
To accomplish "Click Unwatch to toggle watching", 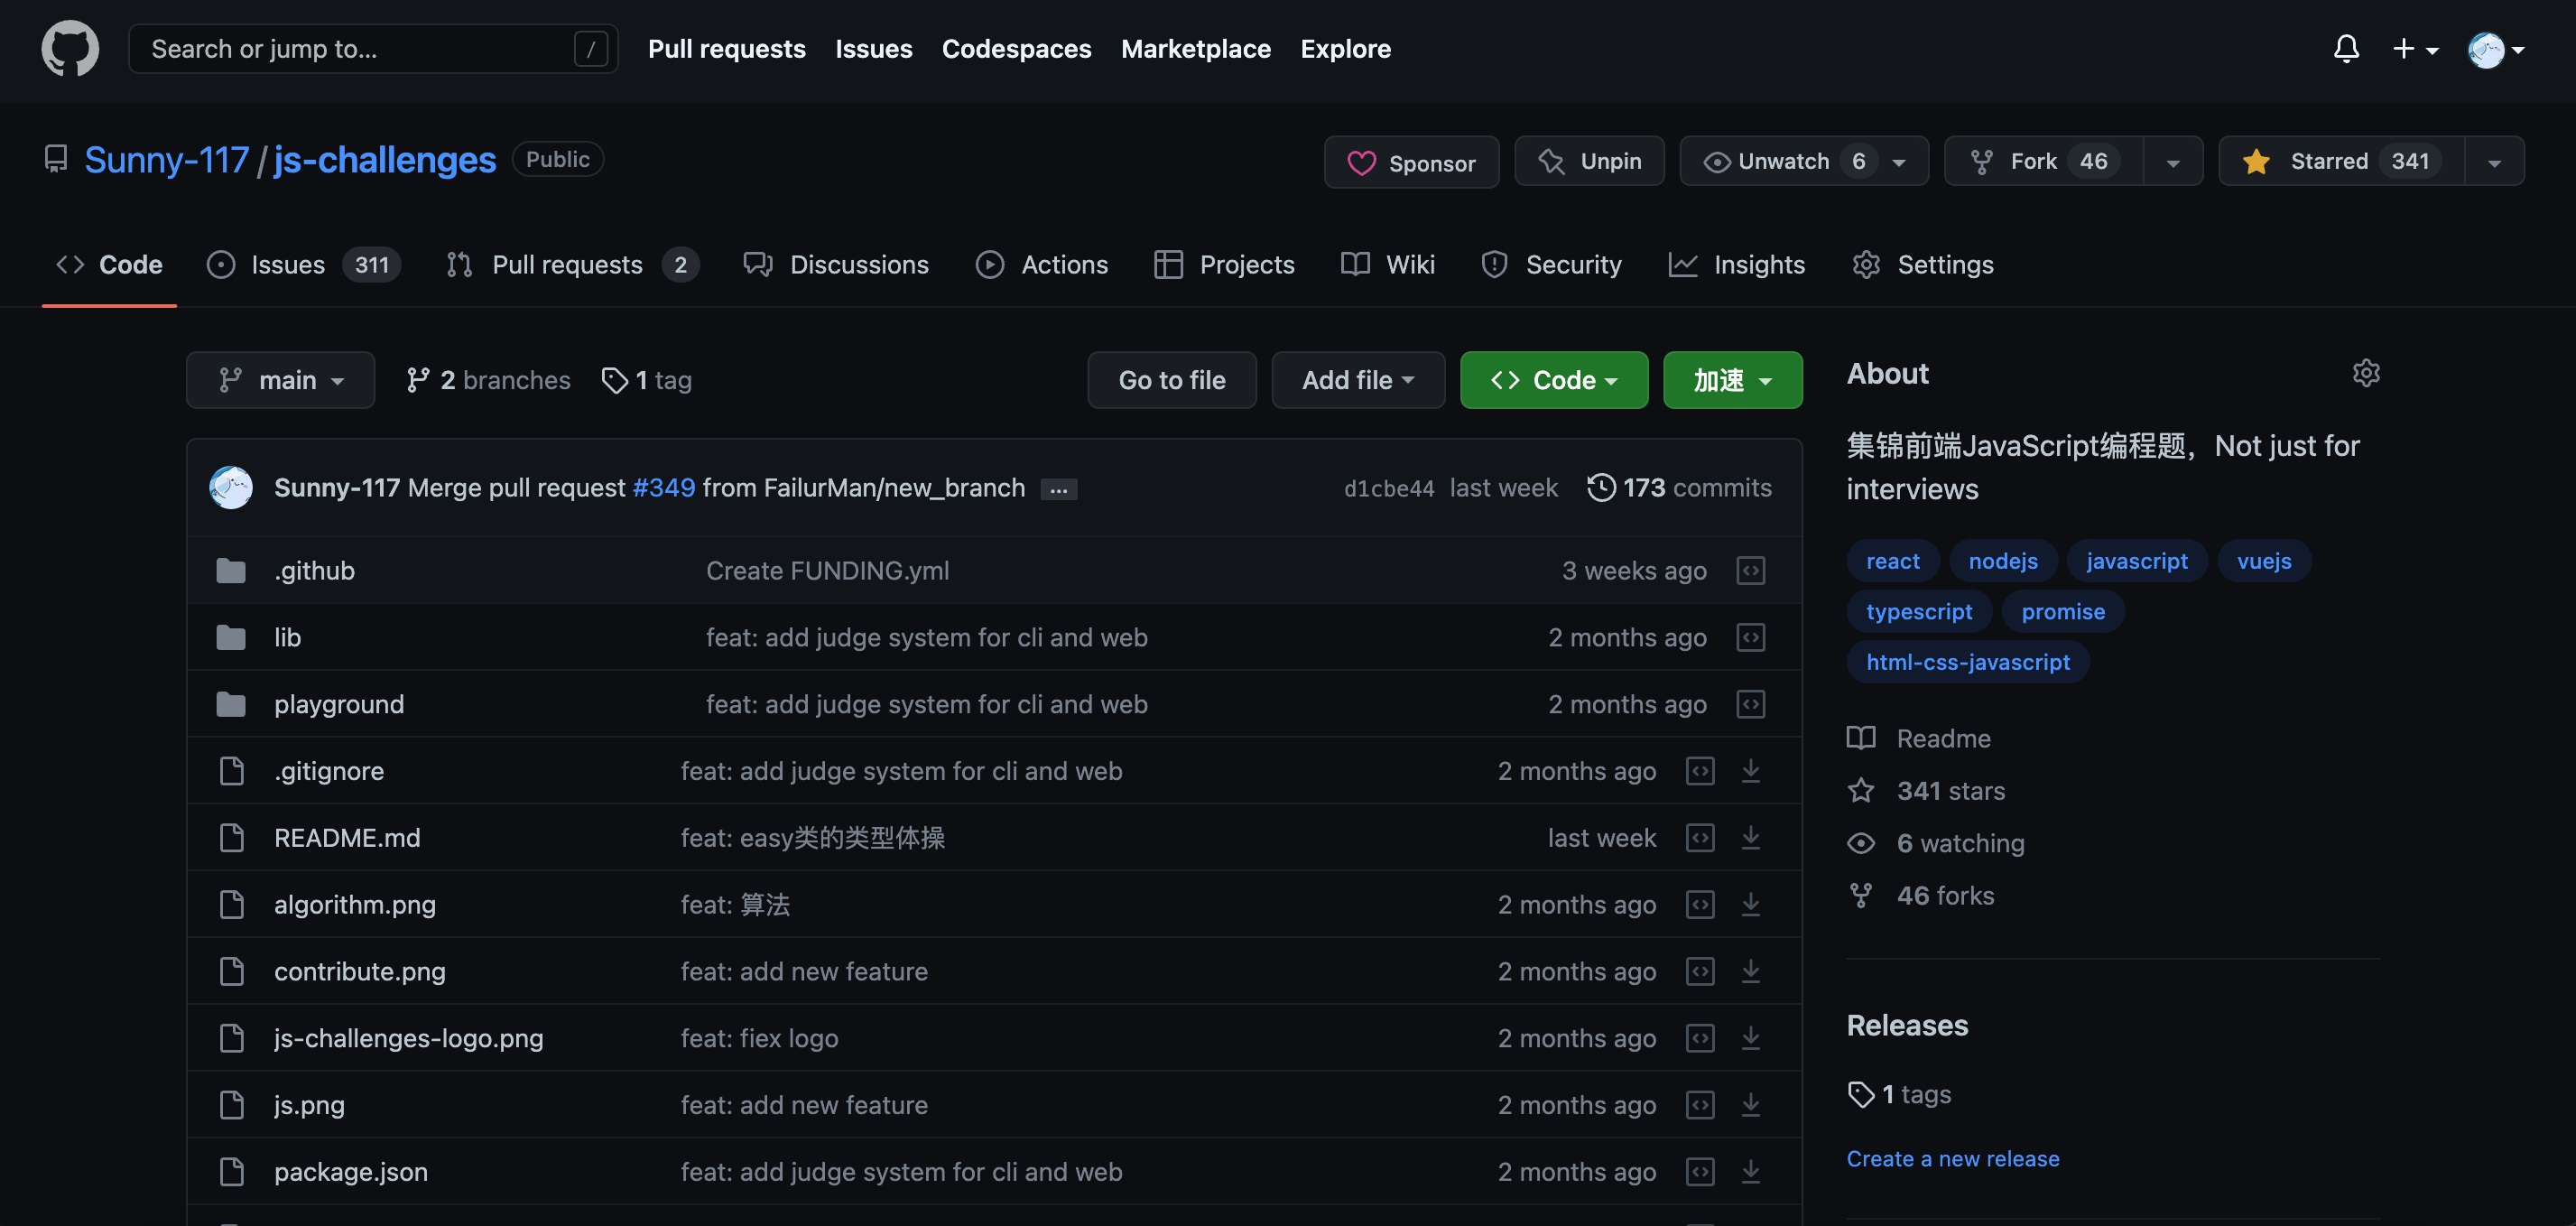I will [x=1784, y=161].
